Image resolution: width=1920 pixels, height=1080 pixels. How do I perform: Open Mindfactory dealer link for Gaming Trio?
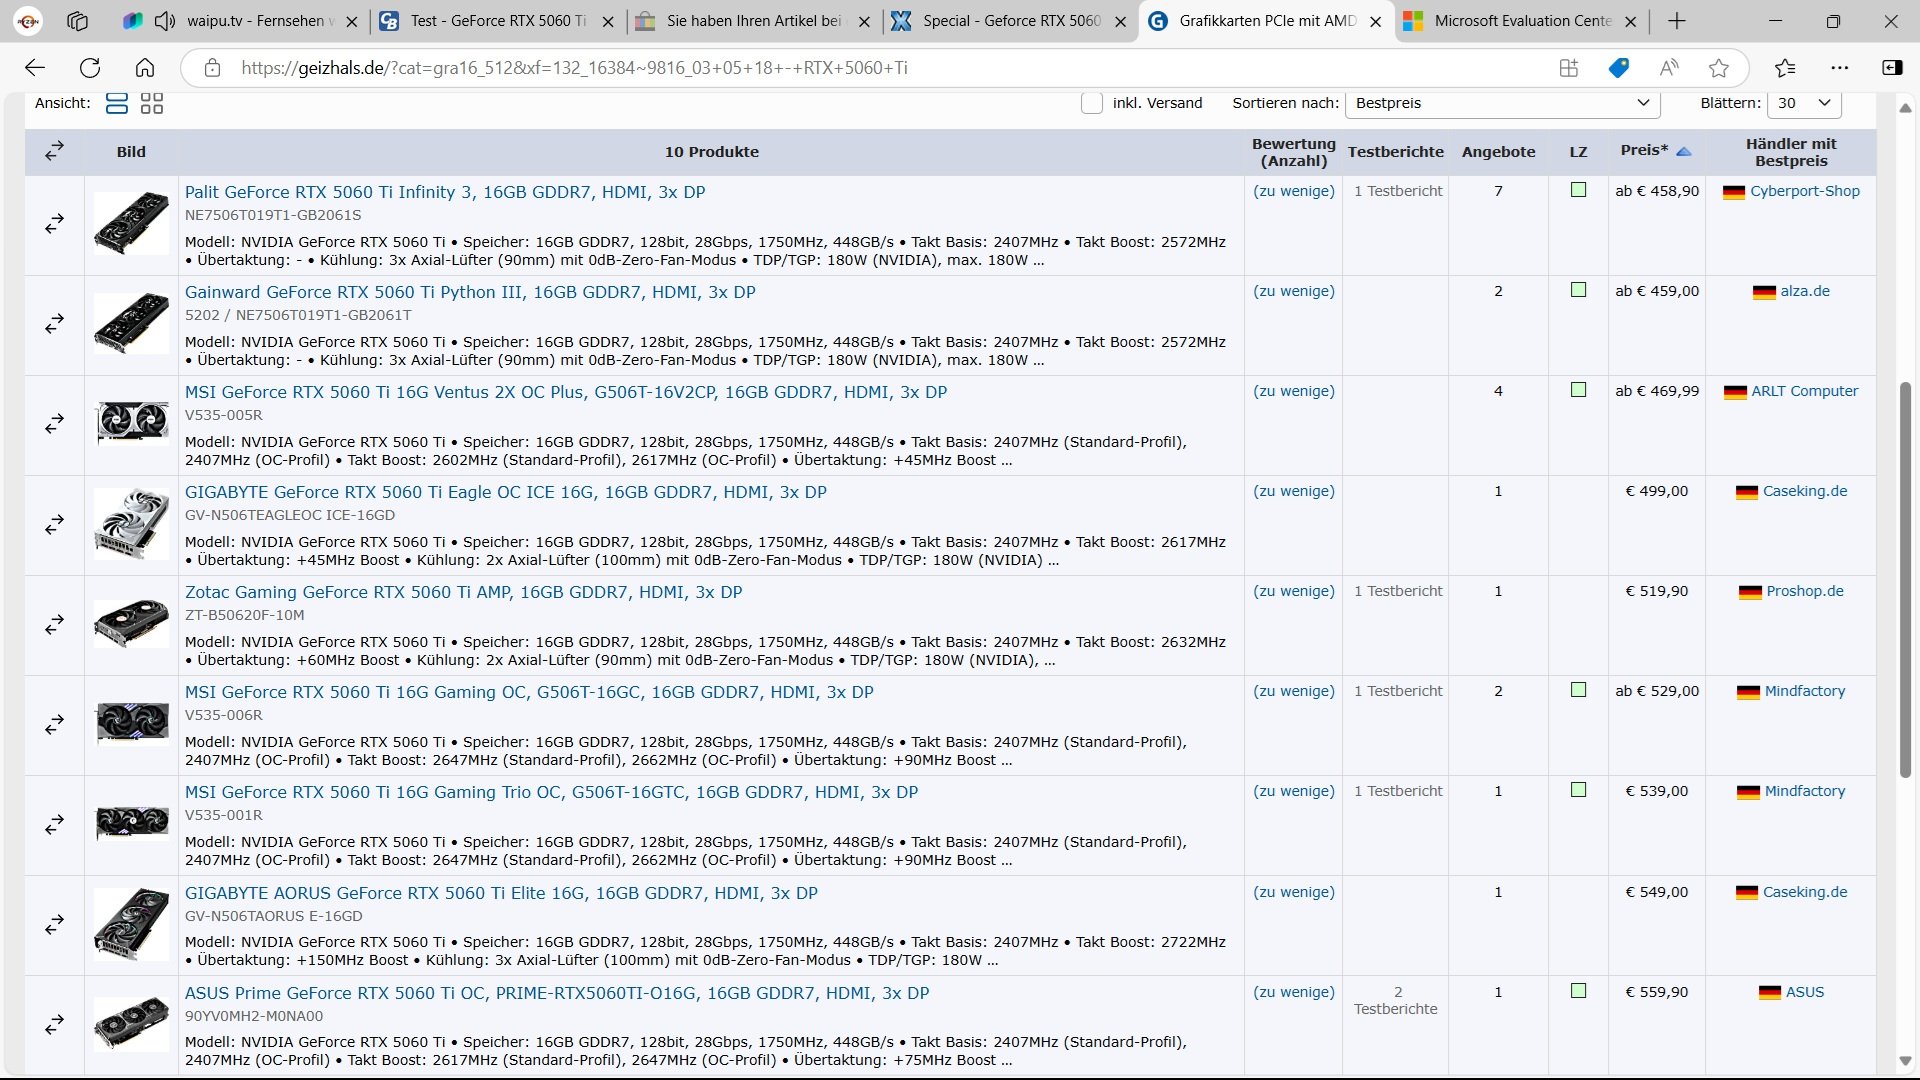(x=1804, y=791)
